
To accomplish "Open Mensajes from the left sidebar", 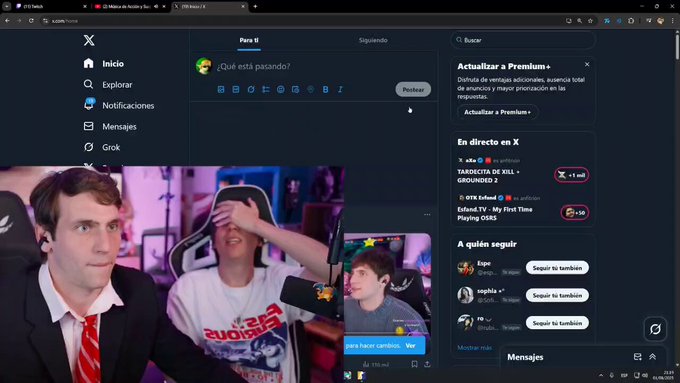I will [110, 126].
